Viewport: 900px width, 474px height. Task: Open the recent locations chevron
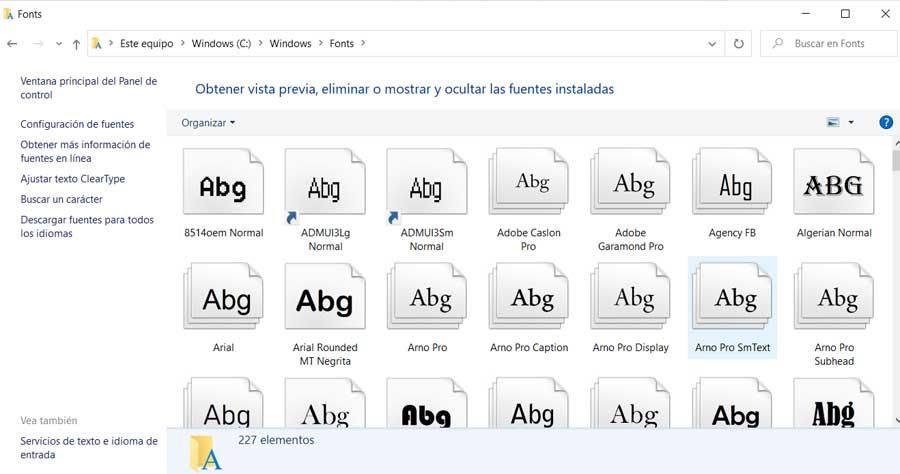[59, 44]
